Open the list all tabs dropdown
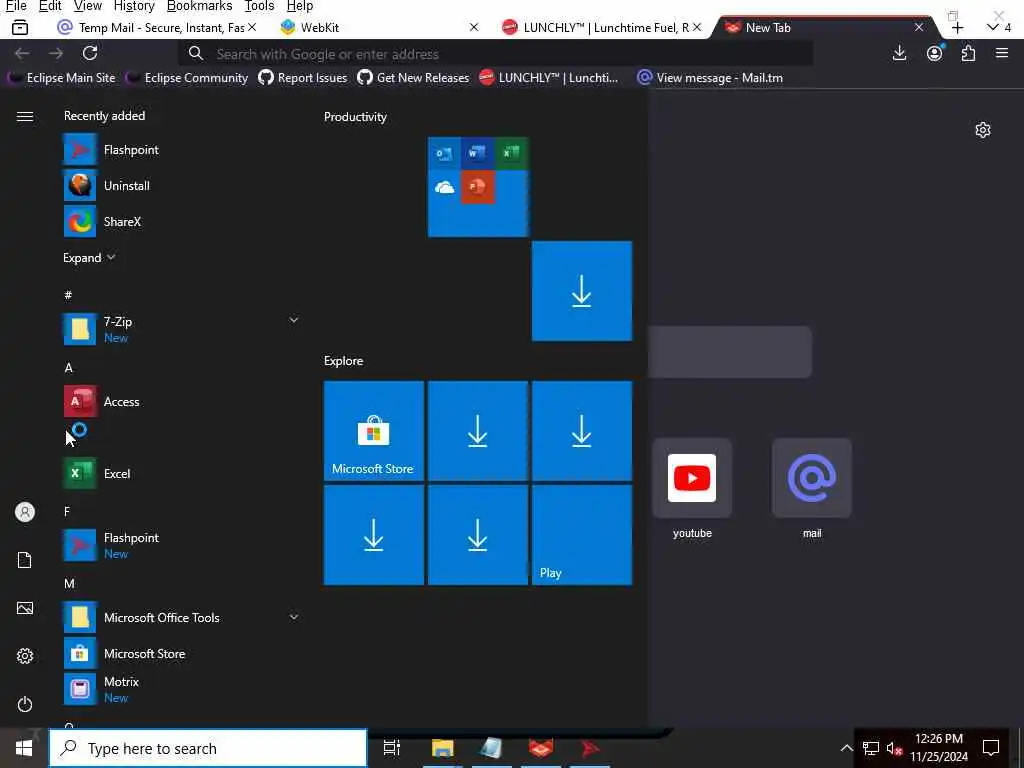 point(999,27)
